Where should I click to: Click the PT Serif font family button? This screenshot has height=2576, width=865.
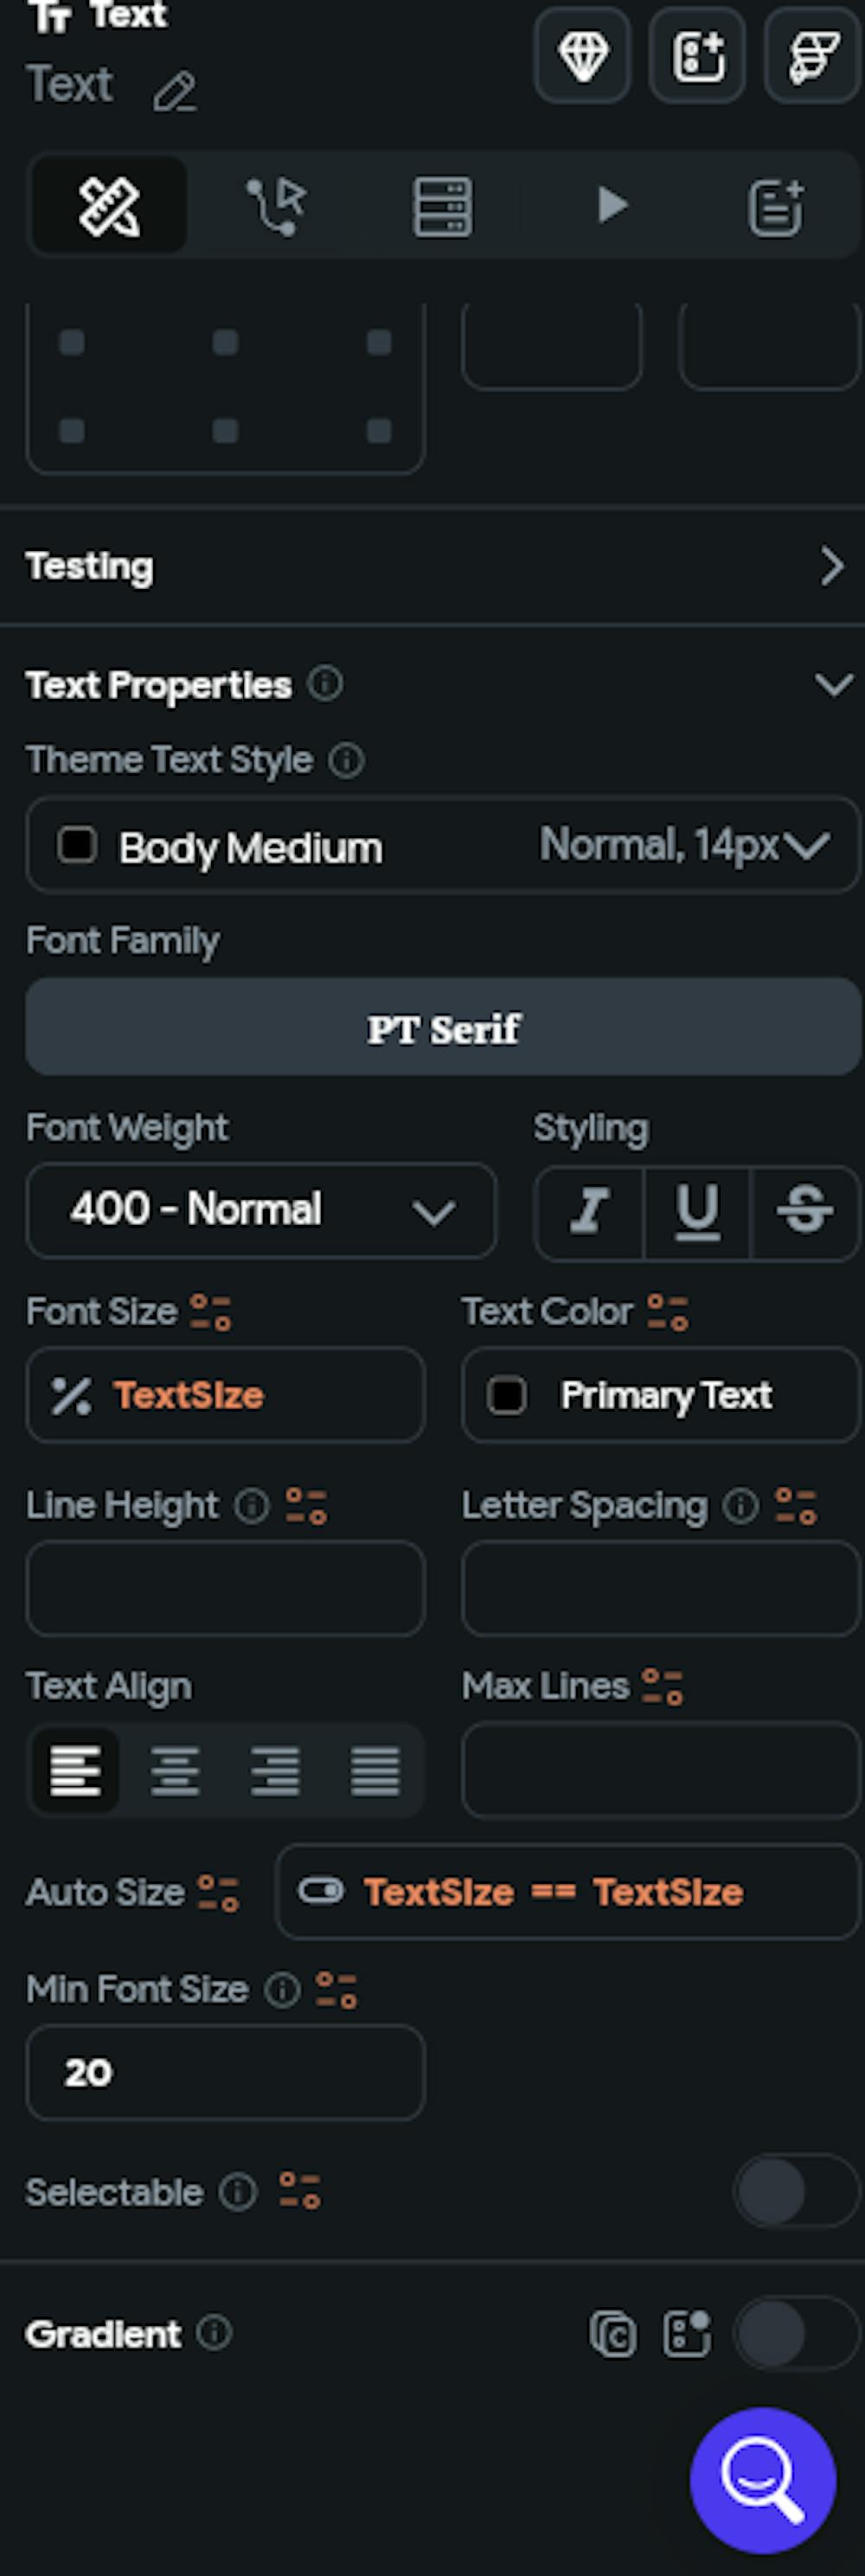[x=443, y=1027]
